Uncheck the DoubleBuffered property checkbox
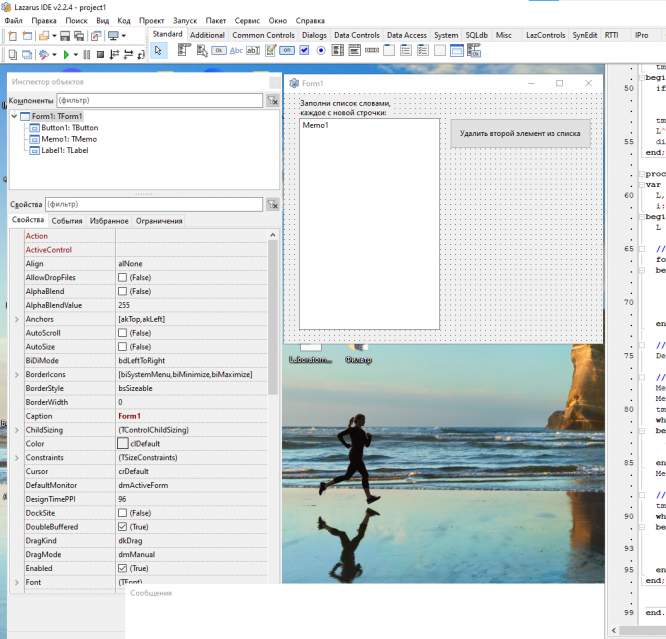The image size is (666, 639). pos(122,526)
